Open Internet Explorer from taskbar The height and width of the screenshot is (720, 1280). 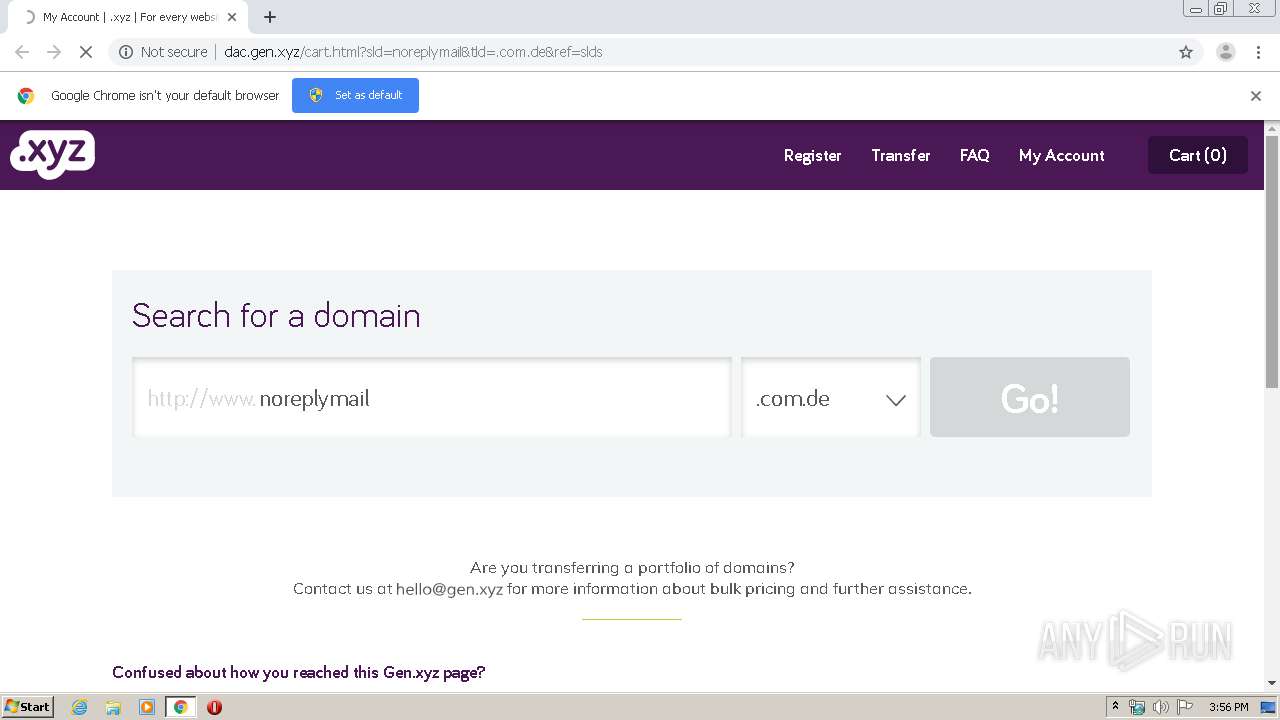[x=80, y=707]
